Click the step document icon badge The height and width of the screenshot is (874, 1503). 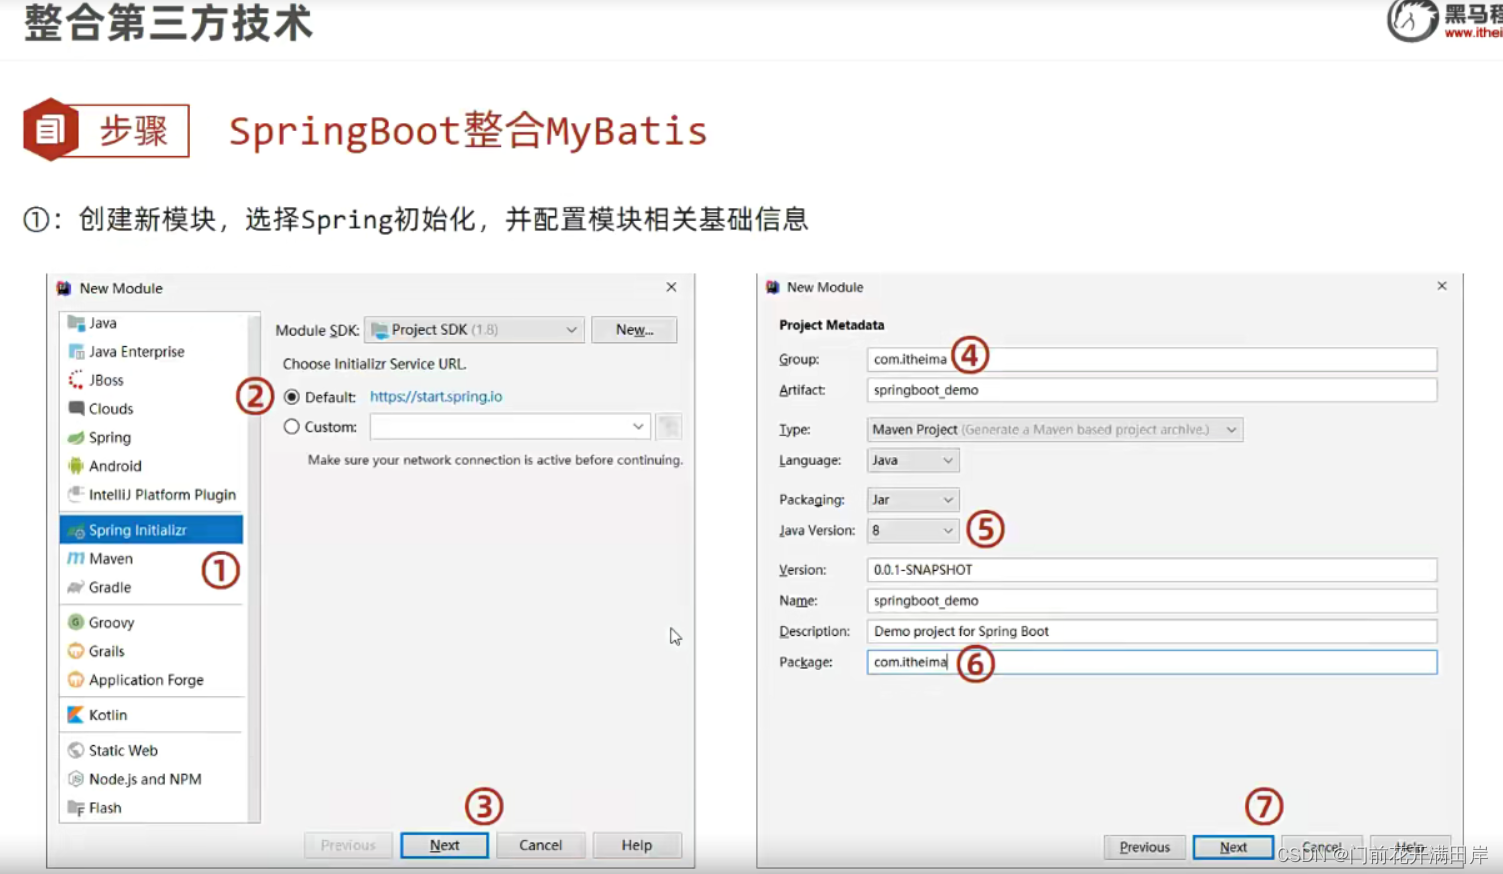point(51,129)
